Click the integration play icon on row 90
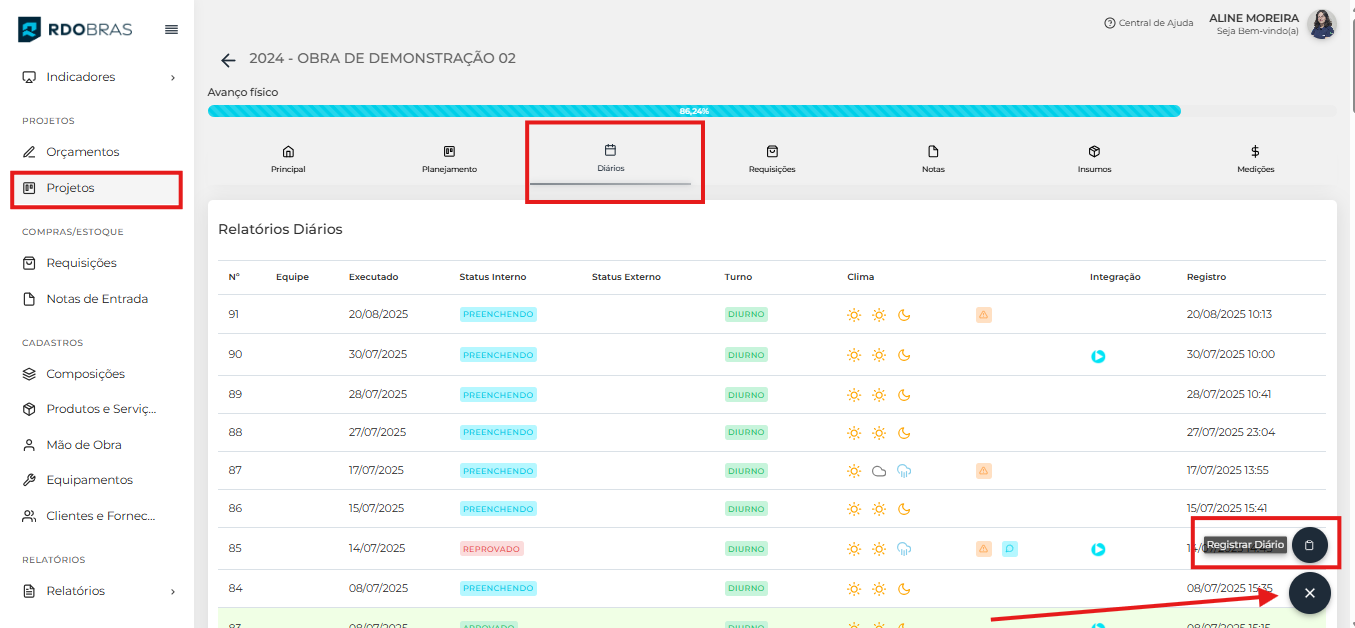The image size is (1355, 628). pos(1098,356)
